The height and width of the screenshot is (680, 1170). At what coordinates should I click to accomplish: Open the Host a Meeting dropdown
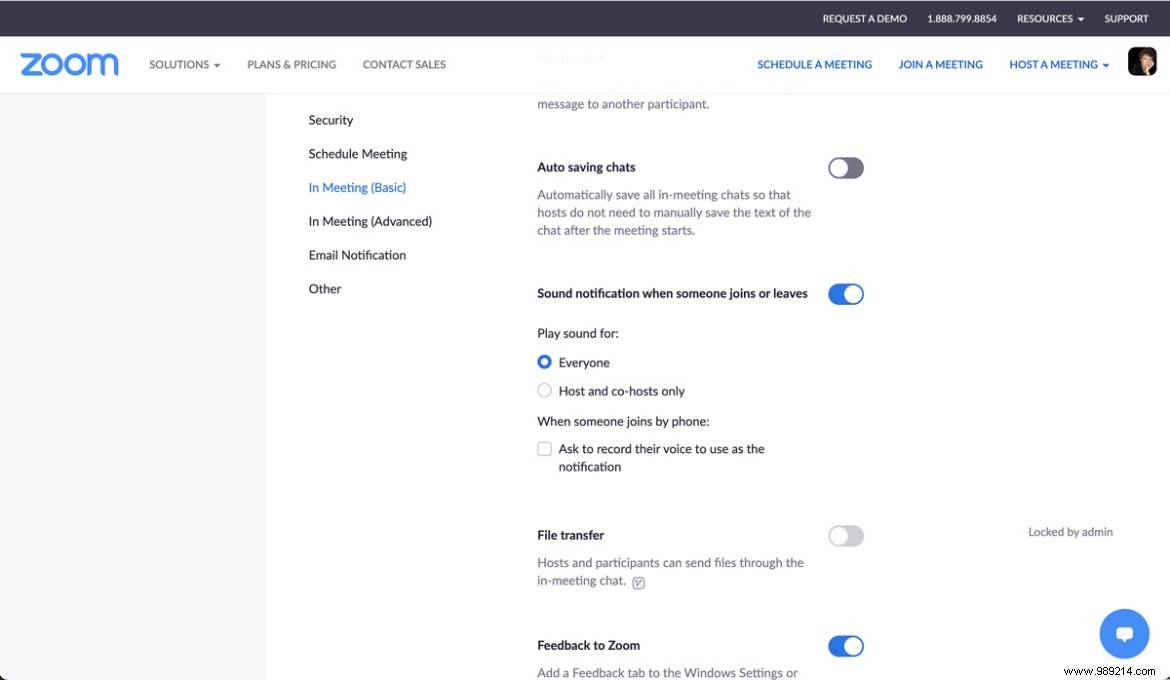[1058, 64]
